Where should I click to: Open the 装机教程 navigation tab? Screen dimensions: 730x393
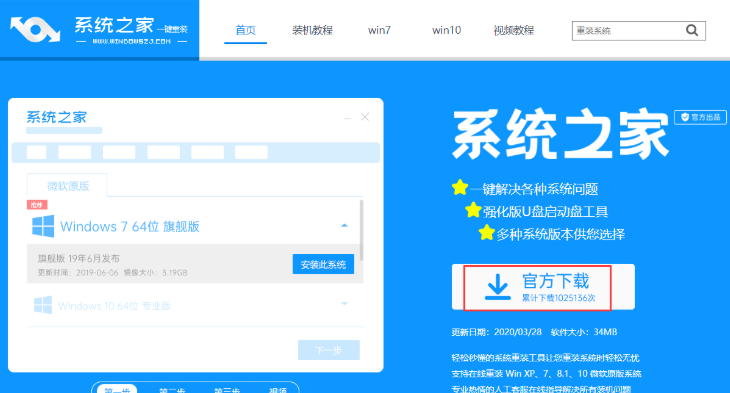[312, 30]
